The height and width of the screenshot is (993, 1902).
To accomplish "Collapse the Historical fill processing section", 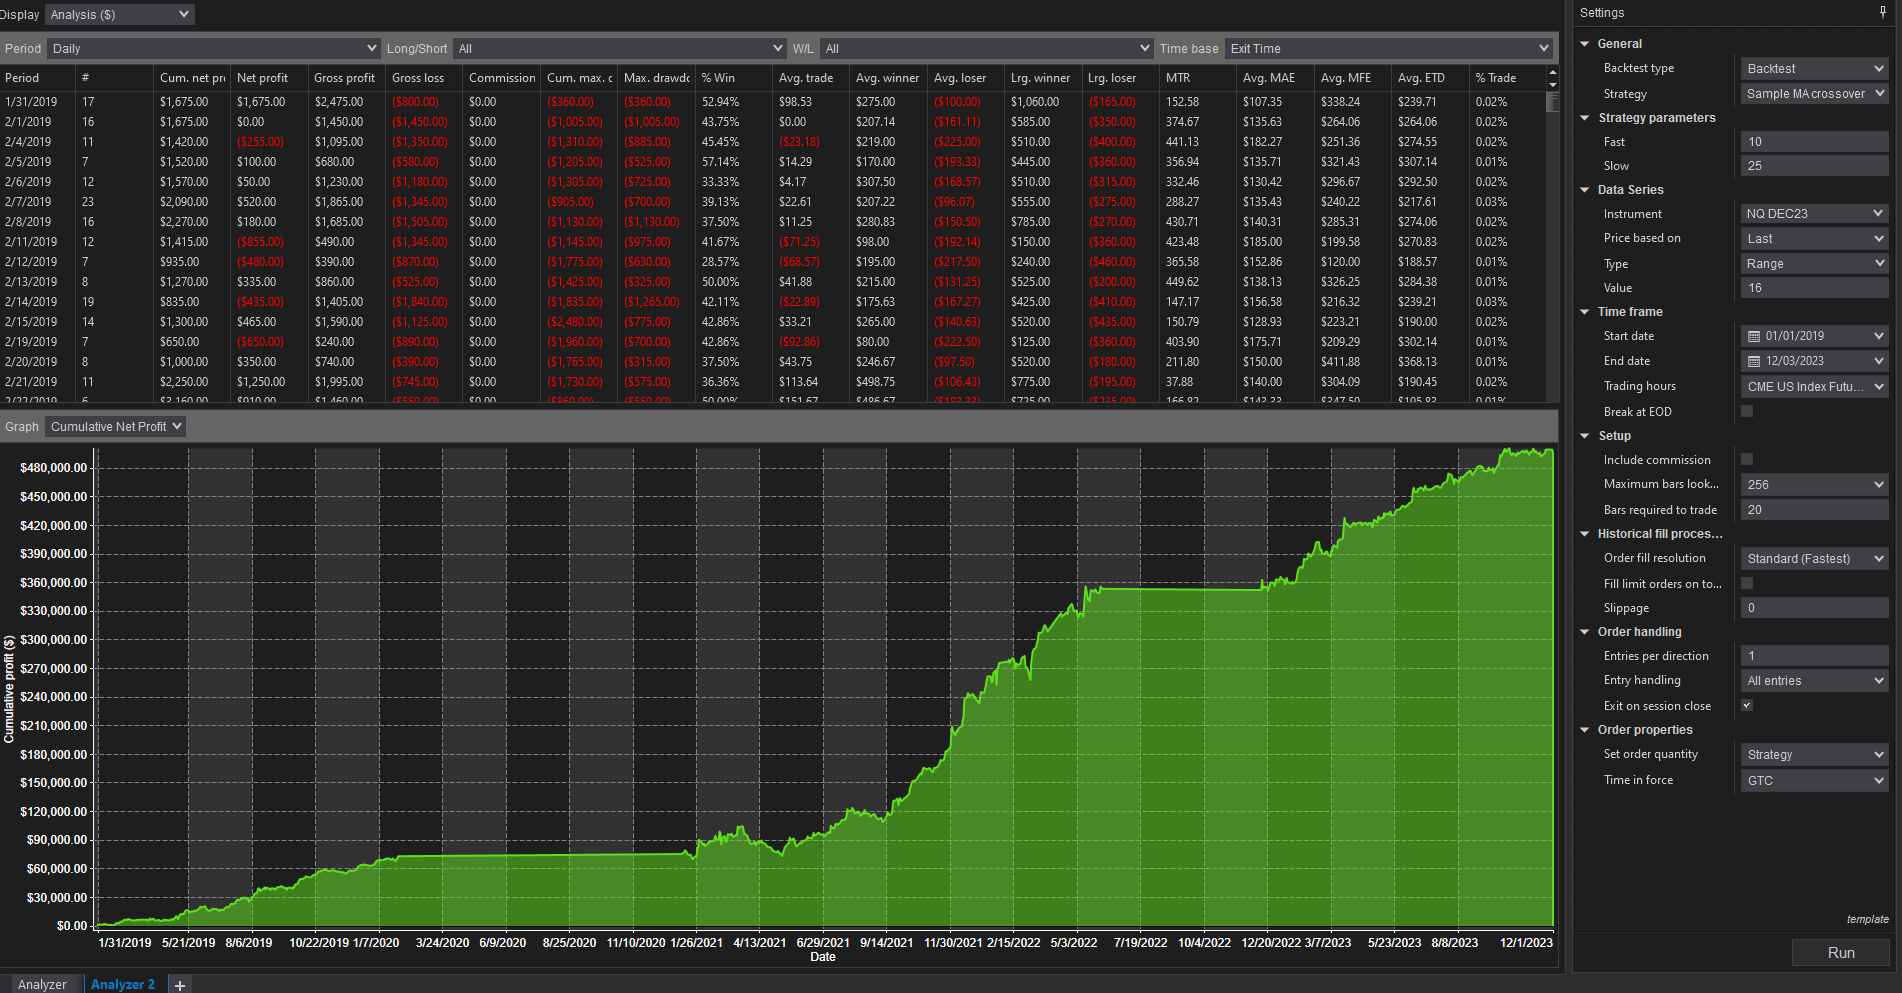I will (x=1585, y=534).
